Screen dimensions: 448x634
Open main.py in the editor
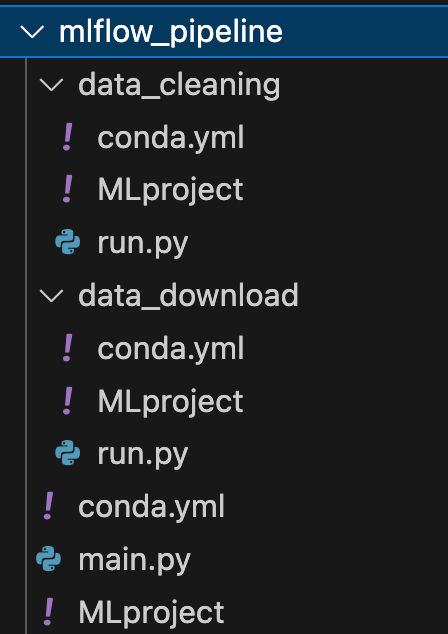134,561
